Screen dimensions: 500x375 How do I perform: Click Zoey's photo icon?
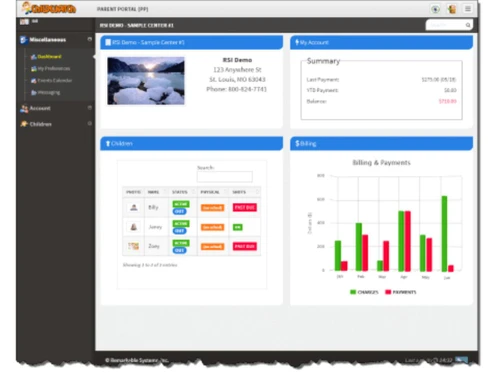[x=134, y=246]
